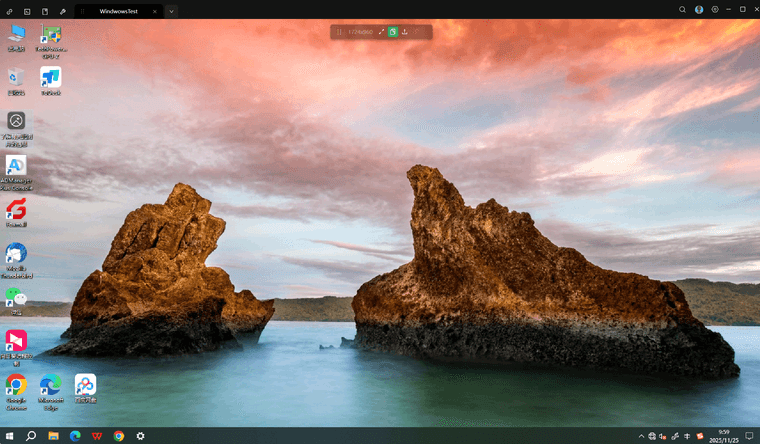Image resolution: width=760 pixels, height=444 pixels.
Task: Open Google Chrome desktop shortcut
Action: (16, 385)
